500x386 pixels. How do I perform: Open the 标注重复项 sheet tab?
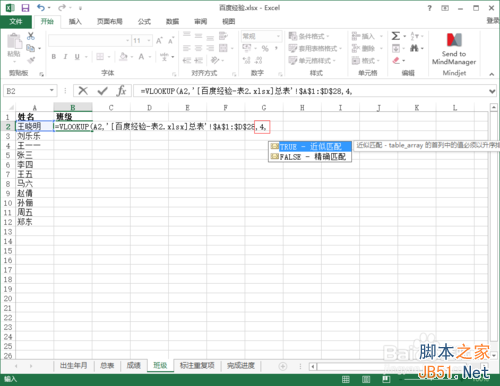coord(197,366)
